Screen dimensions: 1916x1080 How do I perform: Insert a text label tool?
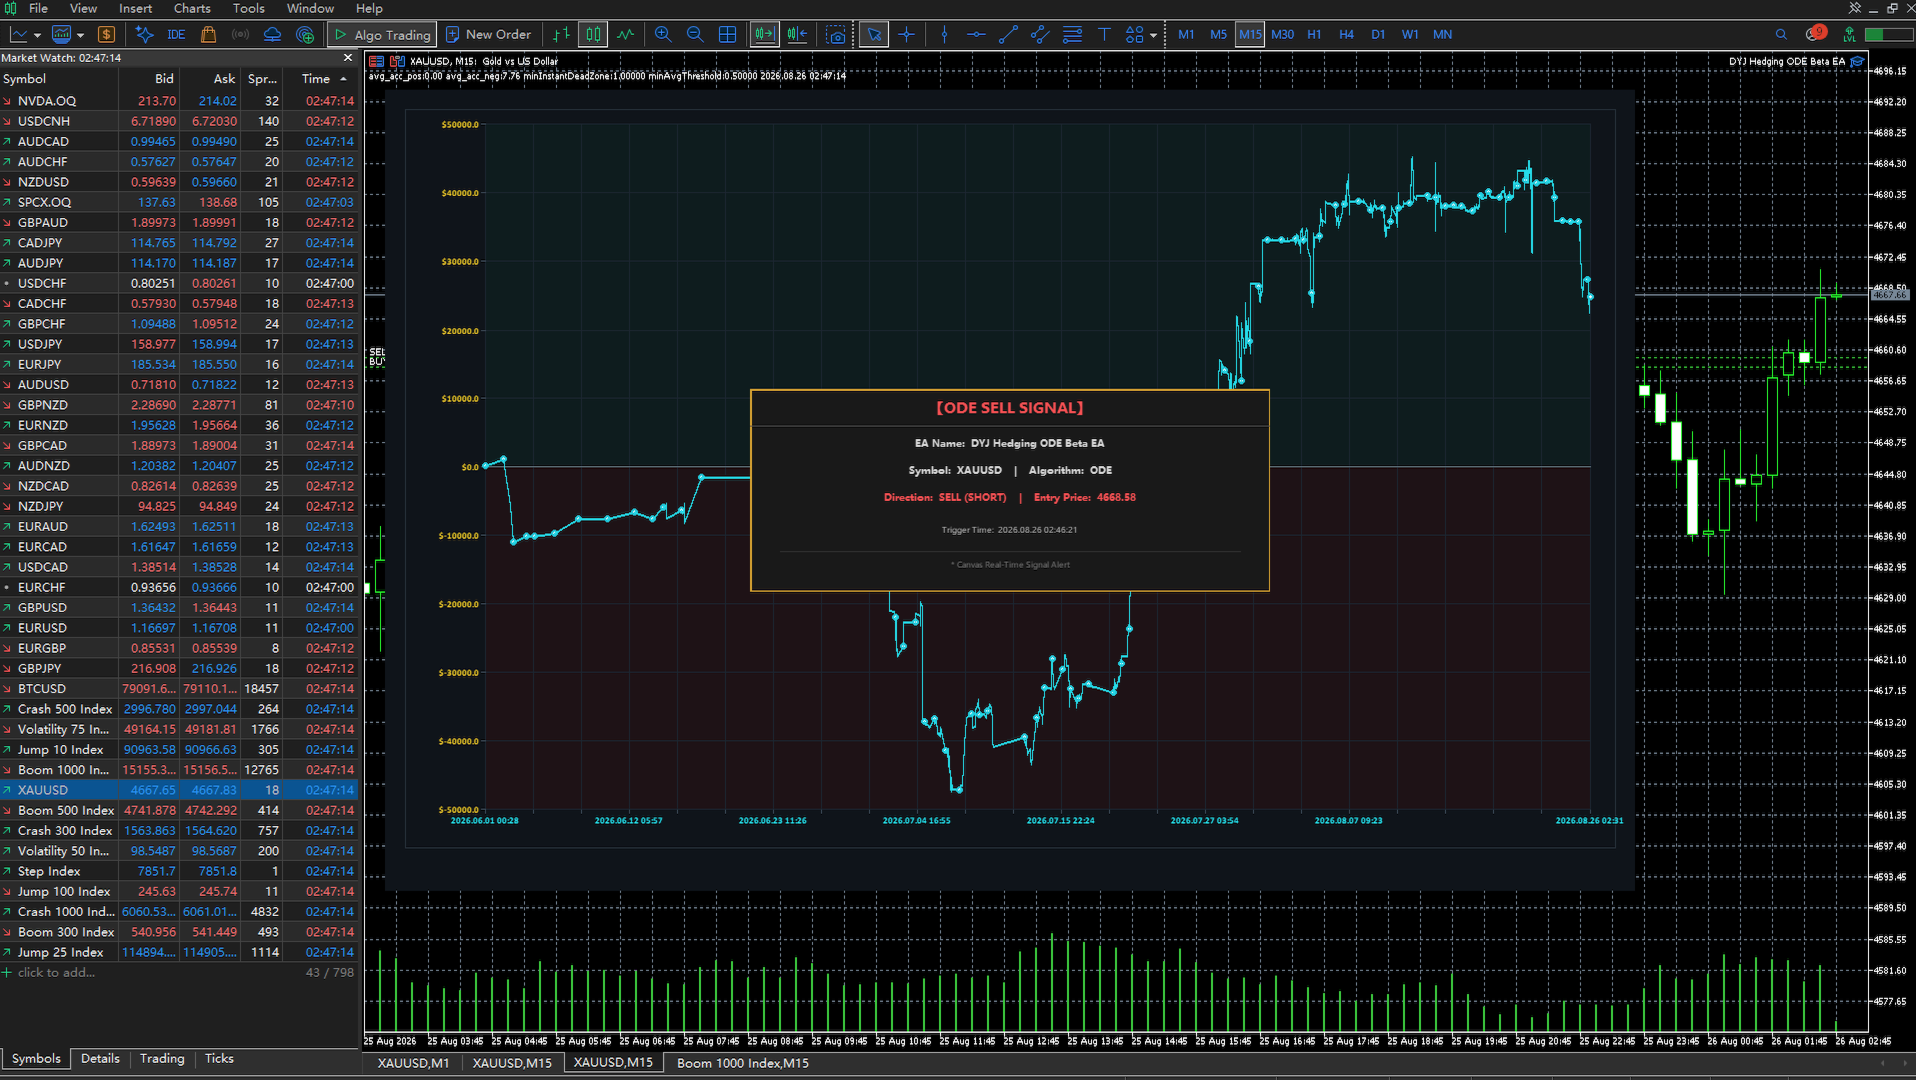pos(1104,34)
